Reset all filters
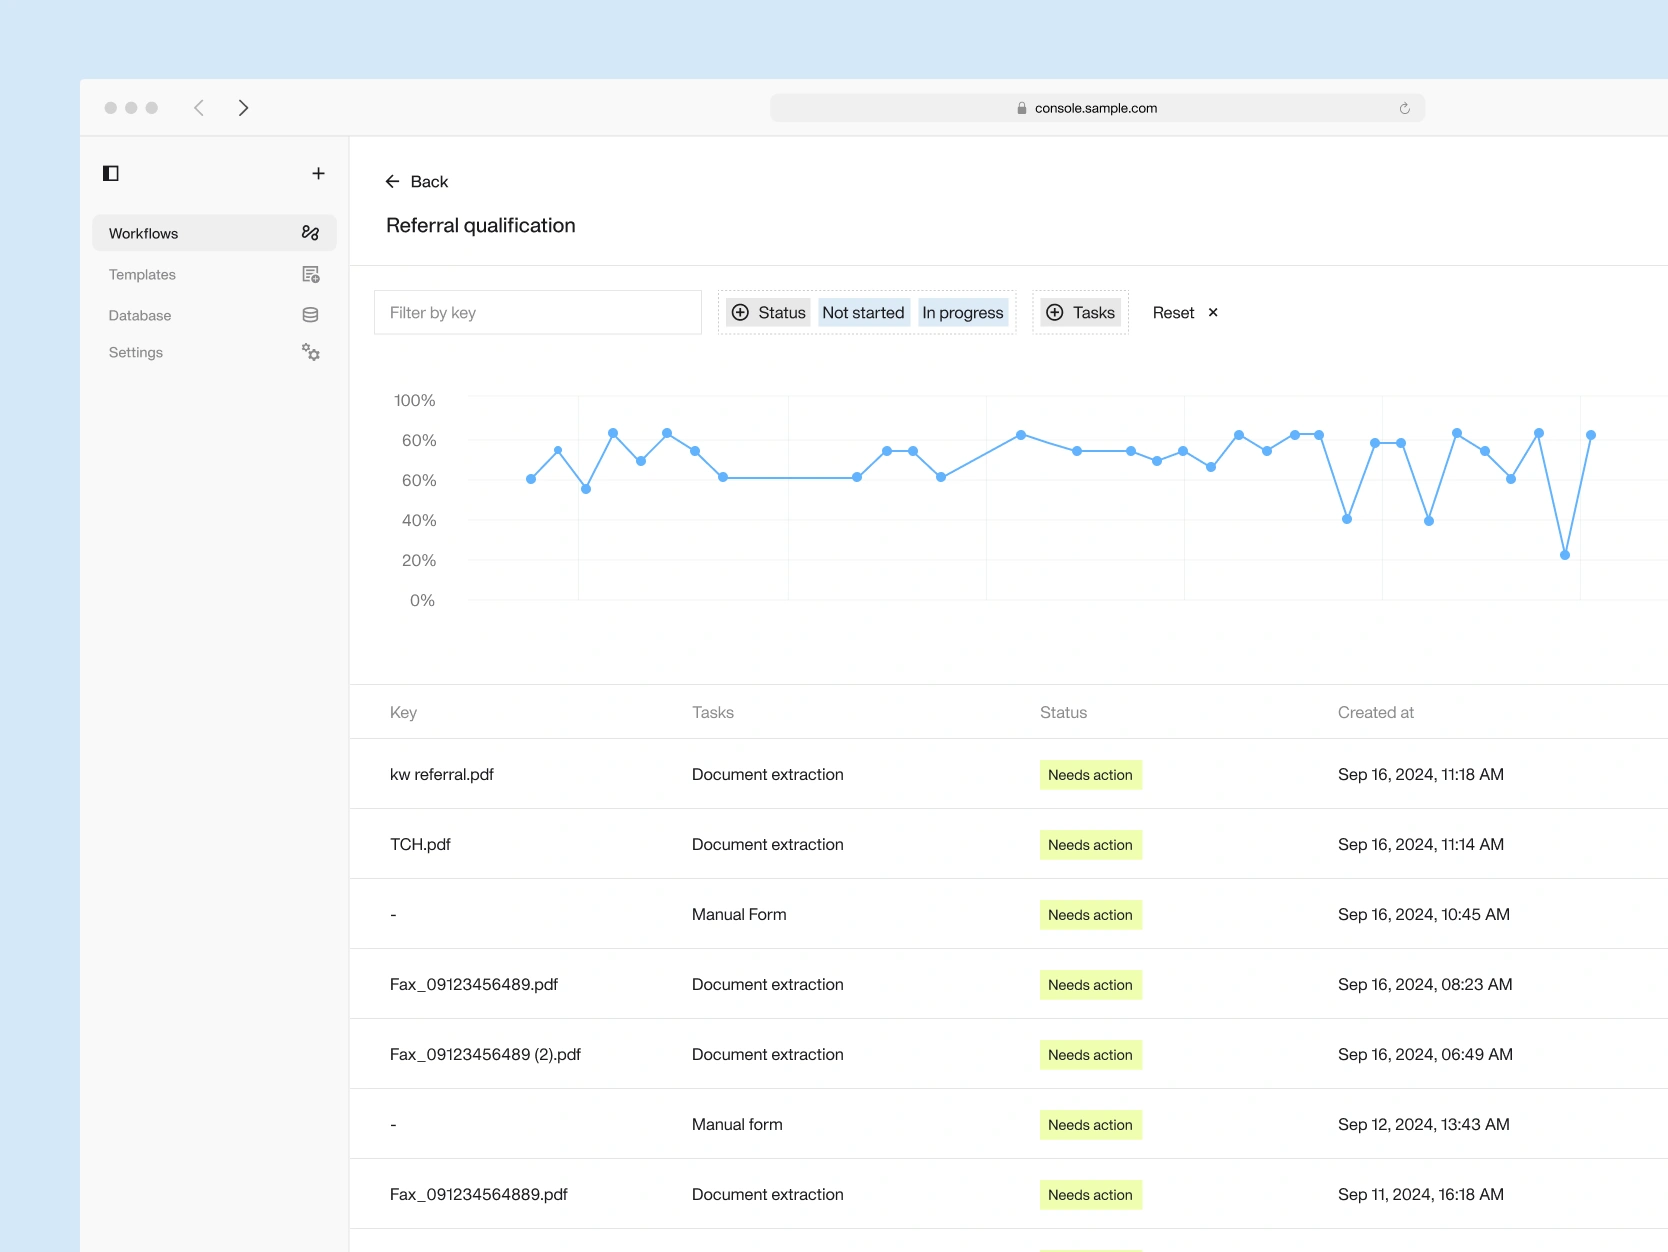This screenshot has width=1668, height=1252. [1185, 313]
